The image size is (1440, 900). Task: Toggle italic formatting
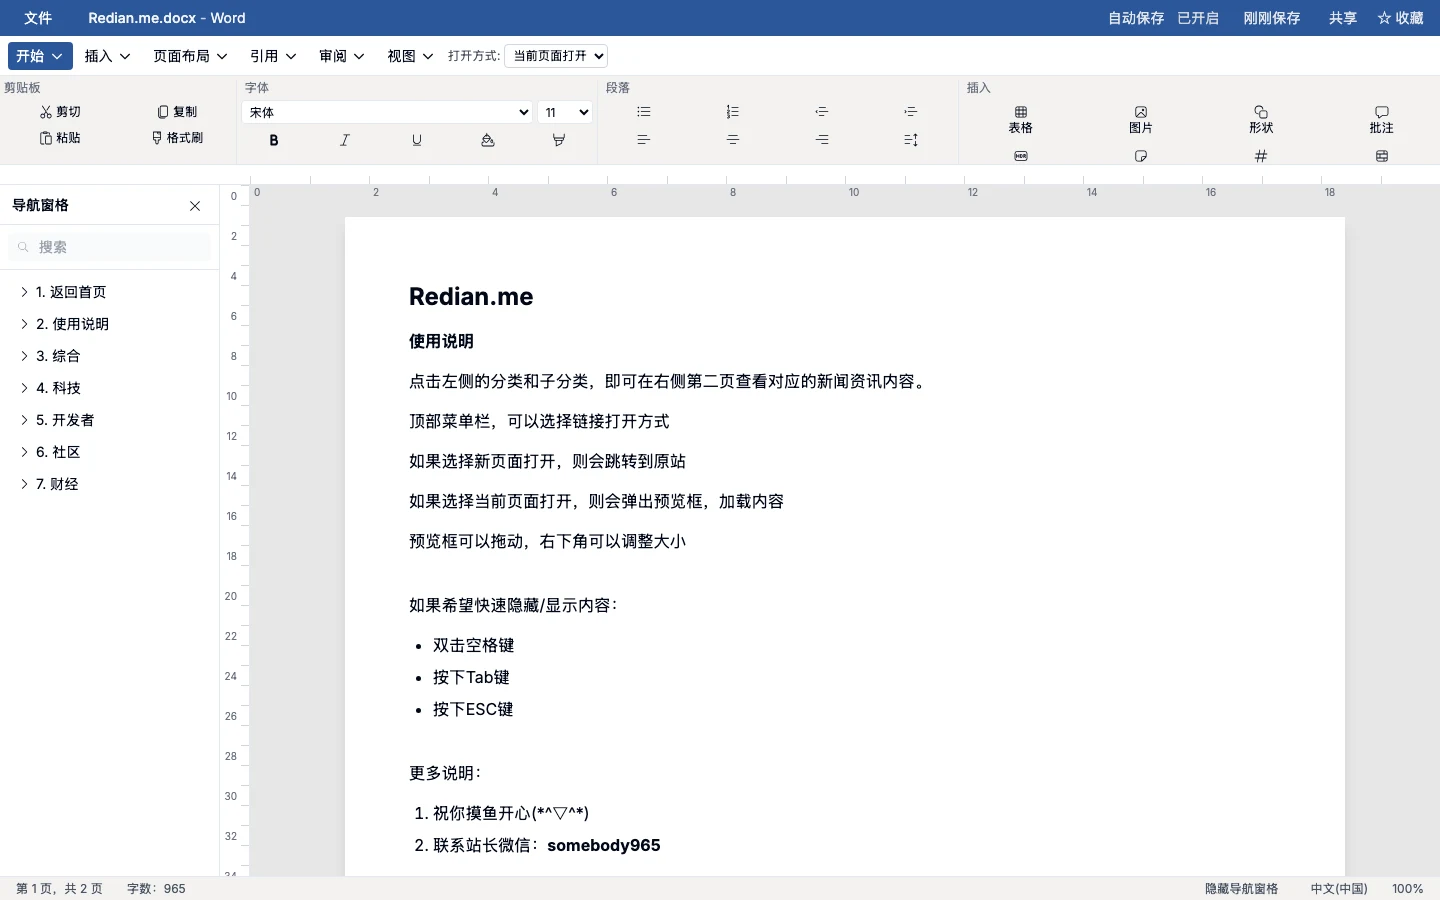coord(345,140)
